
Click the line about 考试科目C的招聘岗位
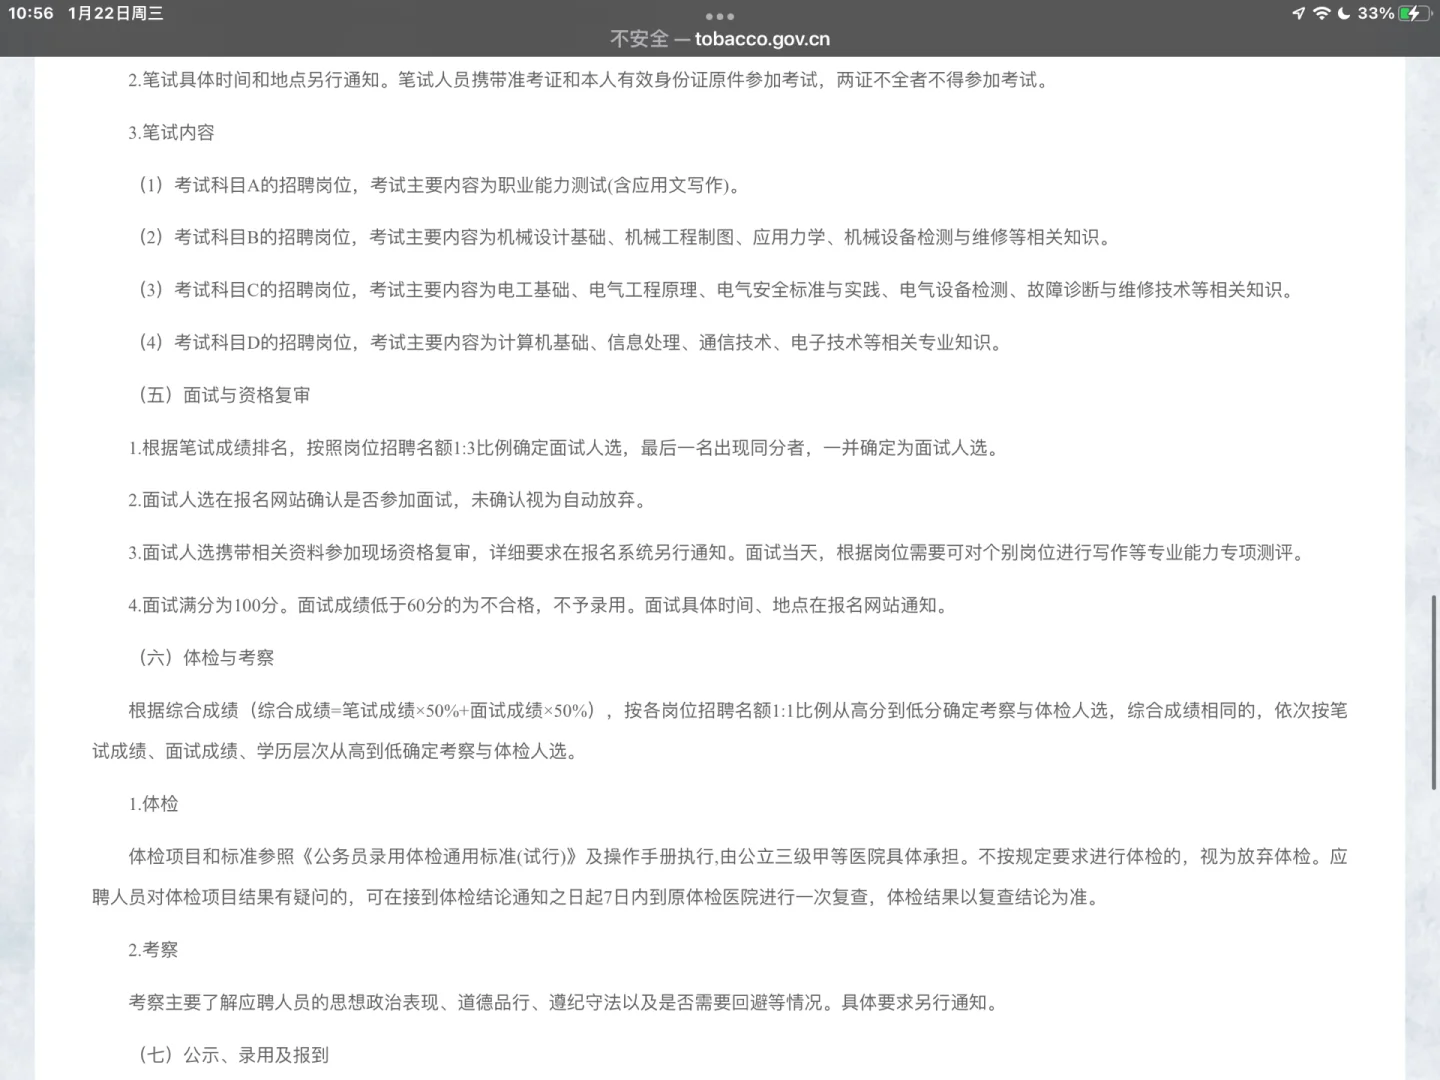tap(716, 290)
